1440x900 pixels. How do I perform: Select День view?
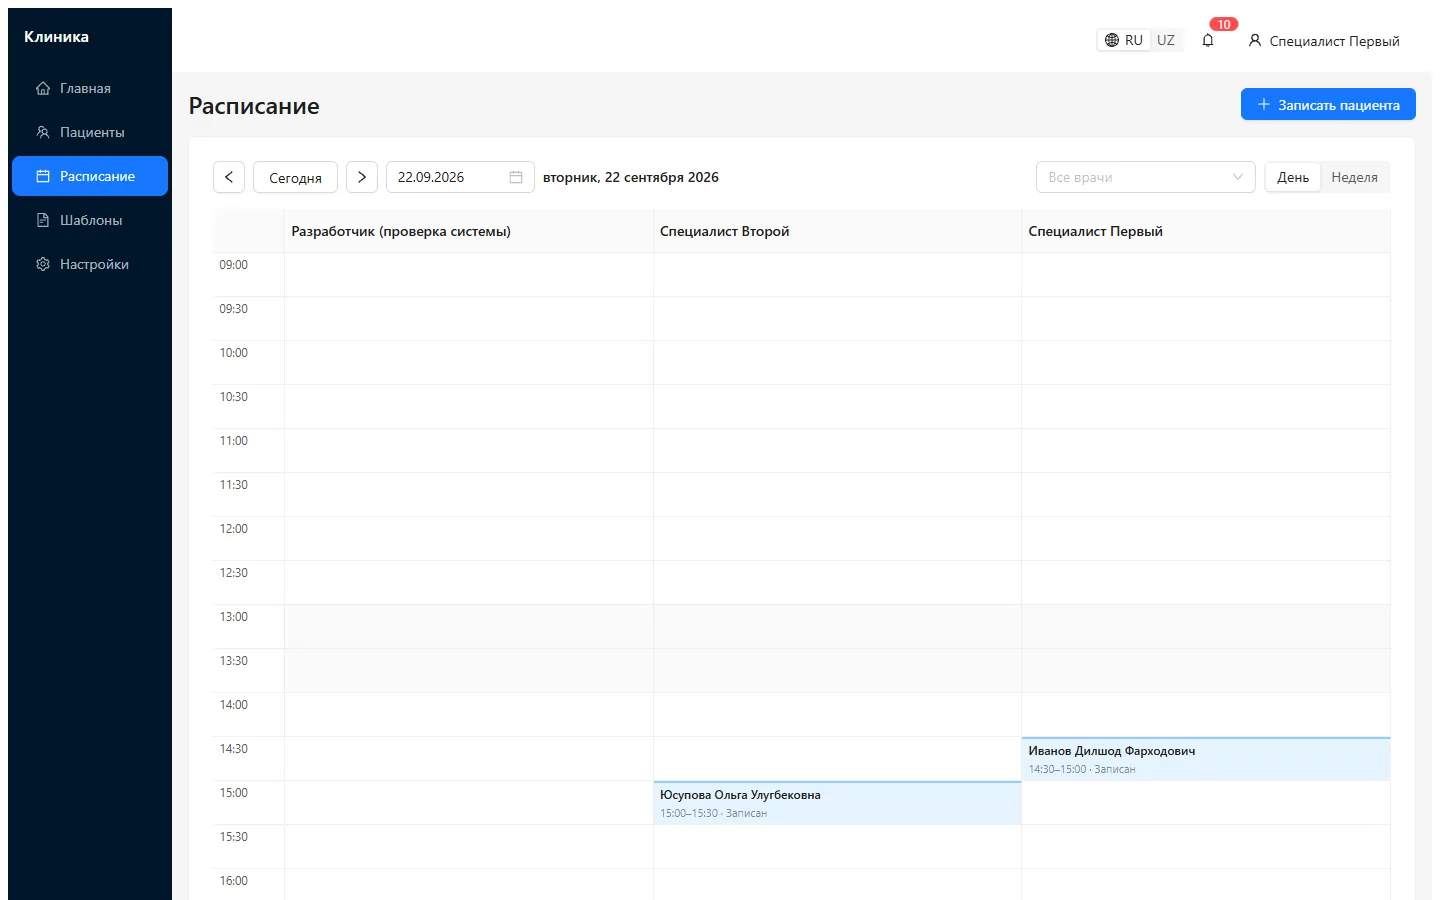click(x=1293, y=177)
